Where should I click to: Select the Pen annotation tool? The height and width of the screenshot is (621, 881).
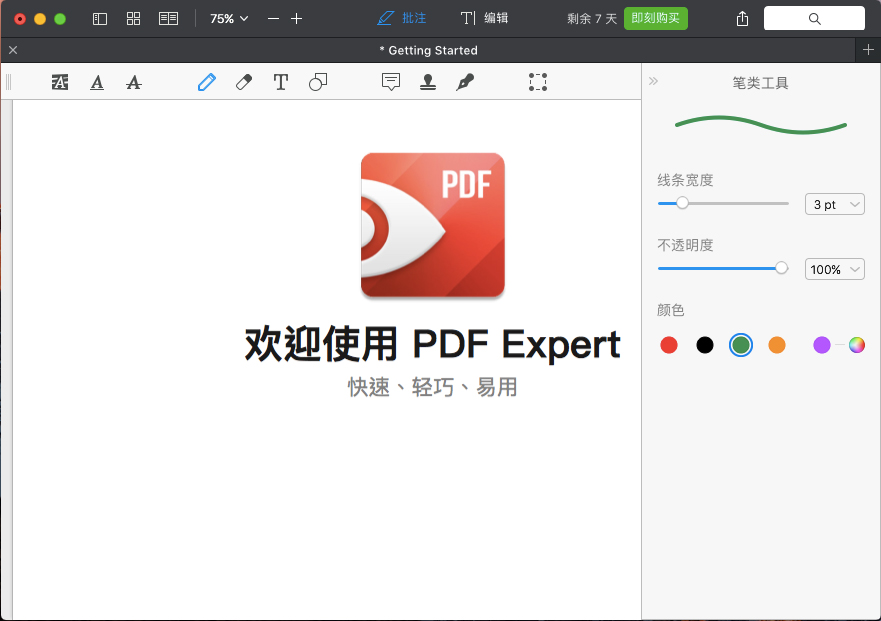pos(207,82)
